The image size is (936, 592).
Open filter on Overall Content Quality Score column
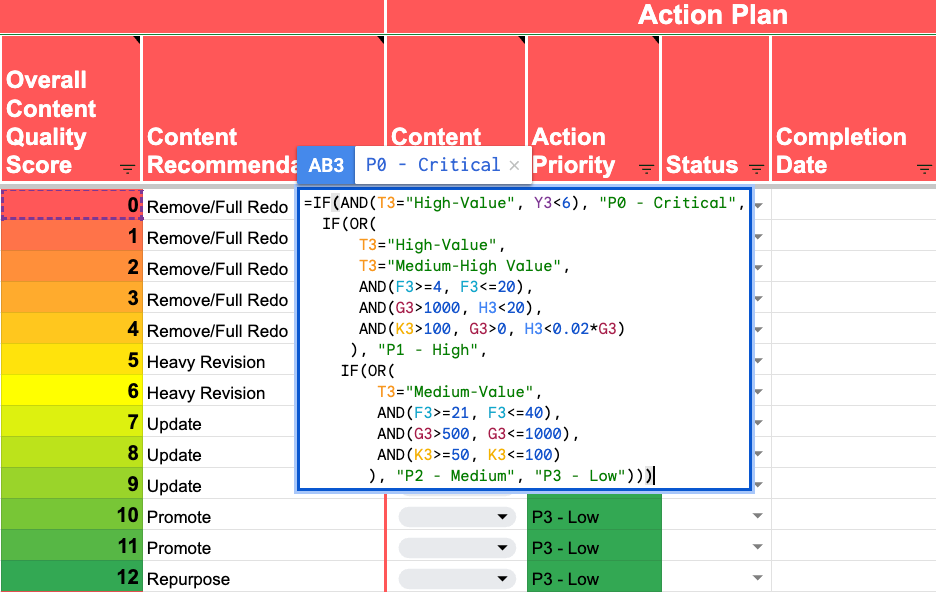[127, 169]
